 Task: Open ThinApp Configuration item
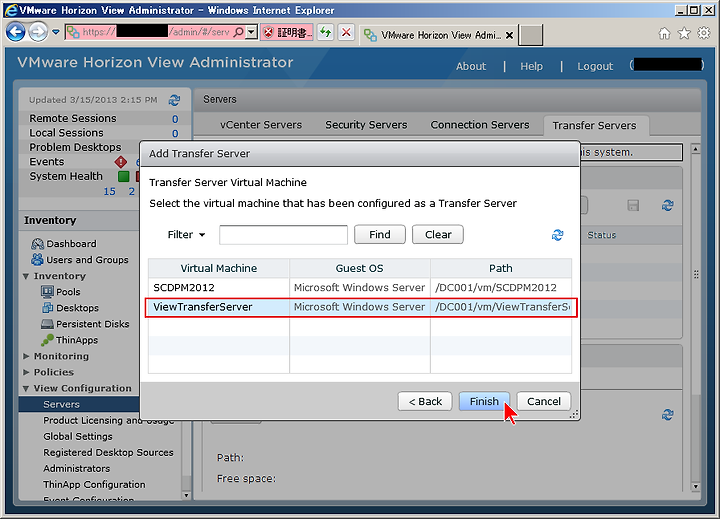[94, 485]
